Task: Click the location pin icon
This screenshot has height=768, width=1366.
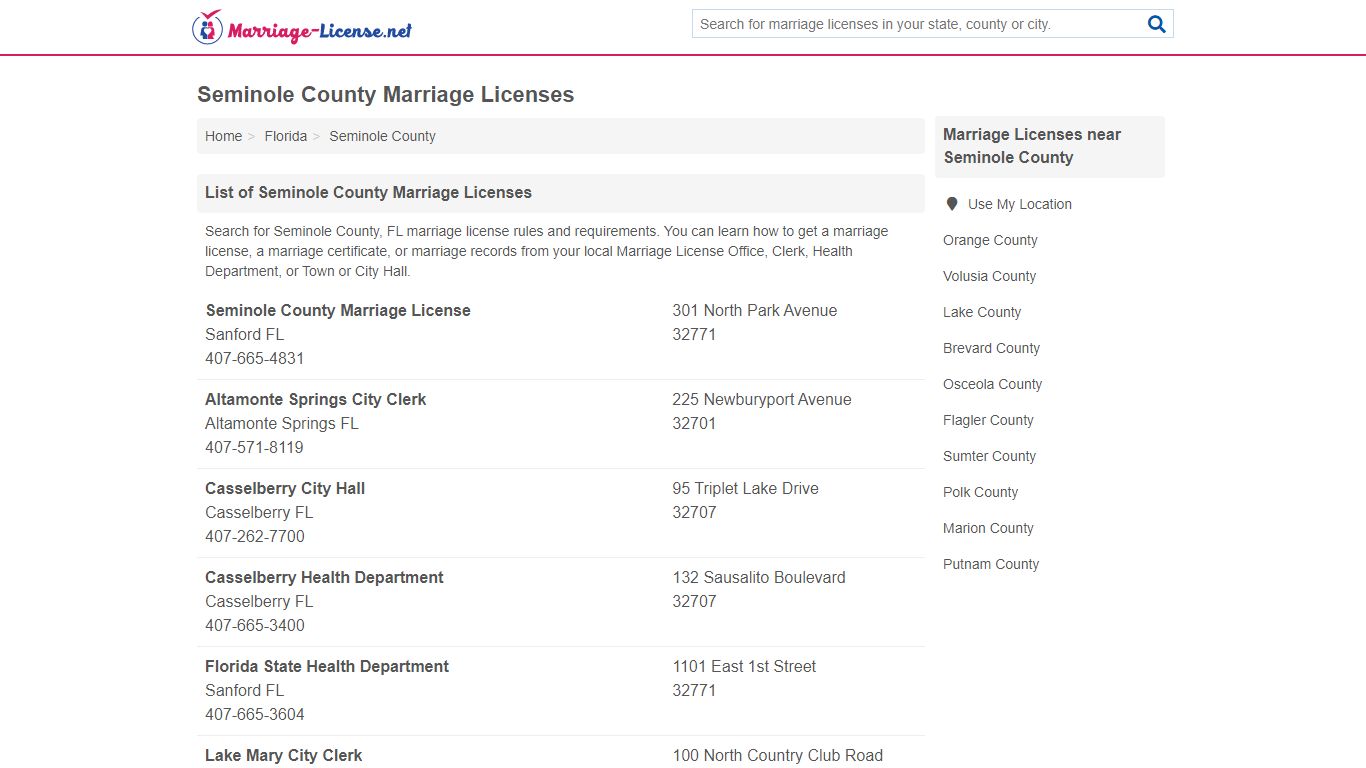Action: tap(952, 204)
